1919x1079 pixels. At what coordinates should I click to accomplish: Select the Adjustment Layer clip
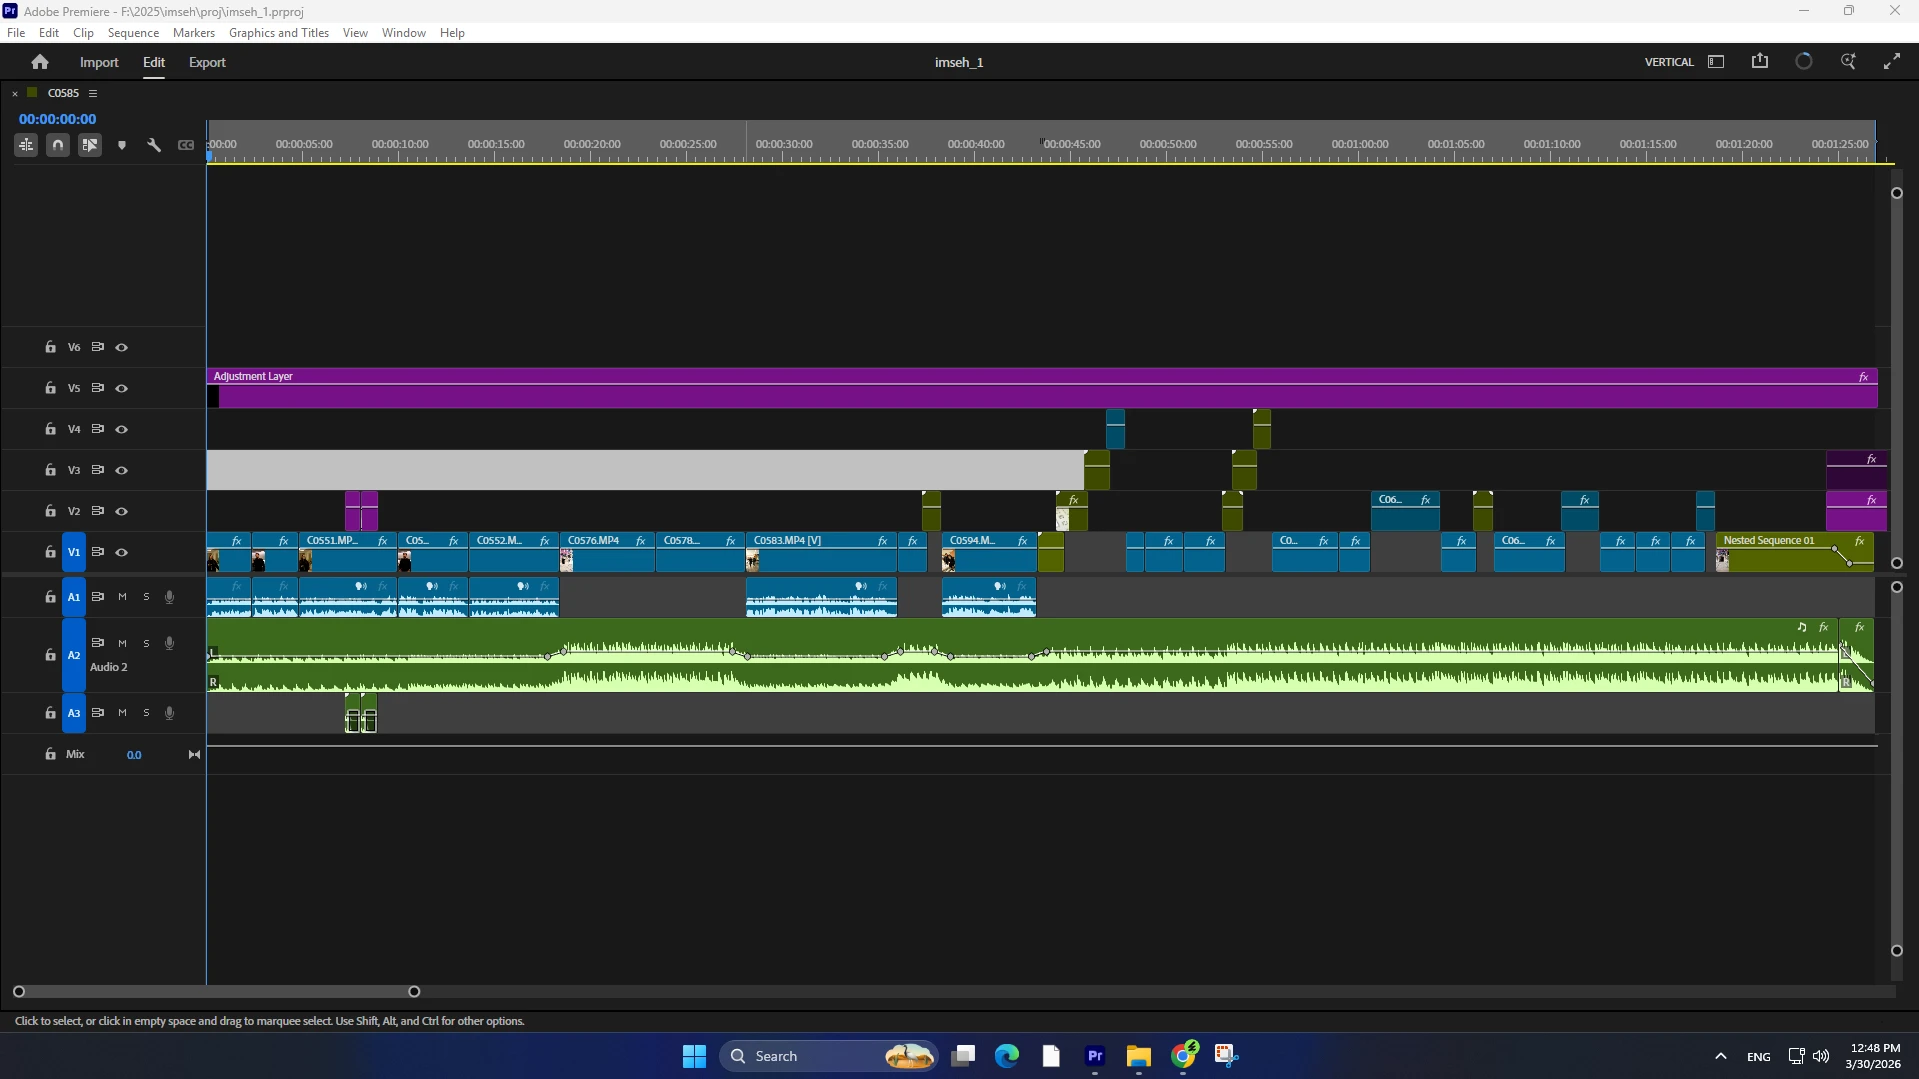1042,388
